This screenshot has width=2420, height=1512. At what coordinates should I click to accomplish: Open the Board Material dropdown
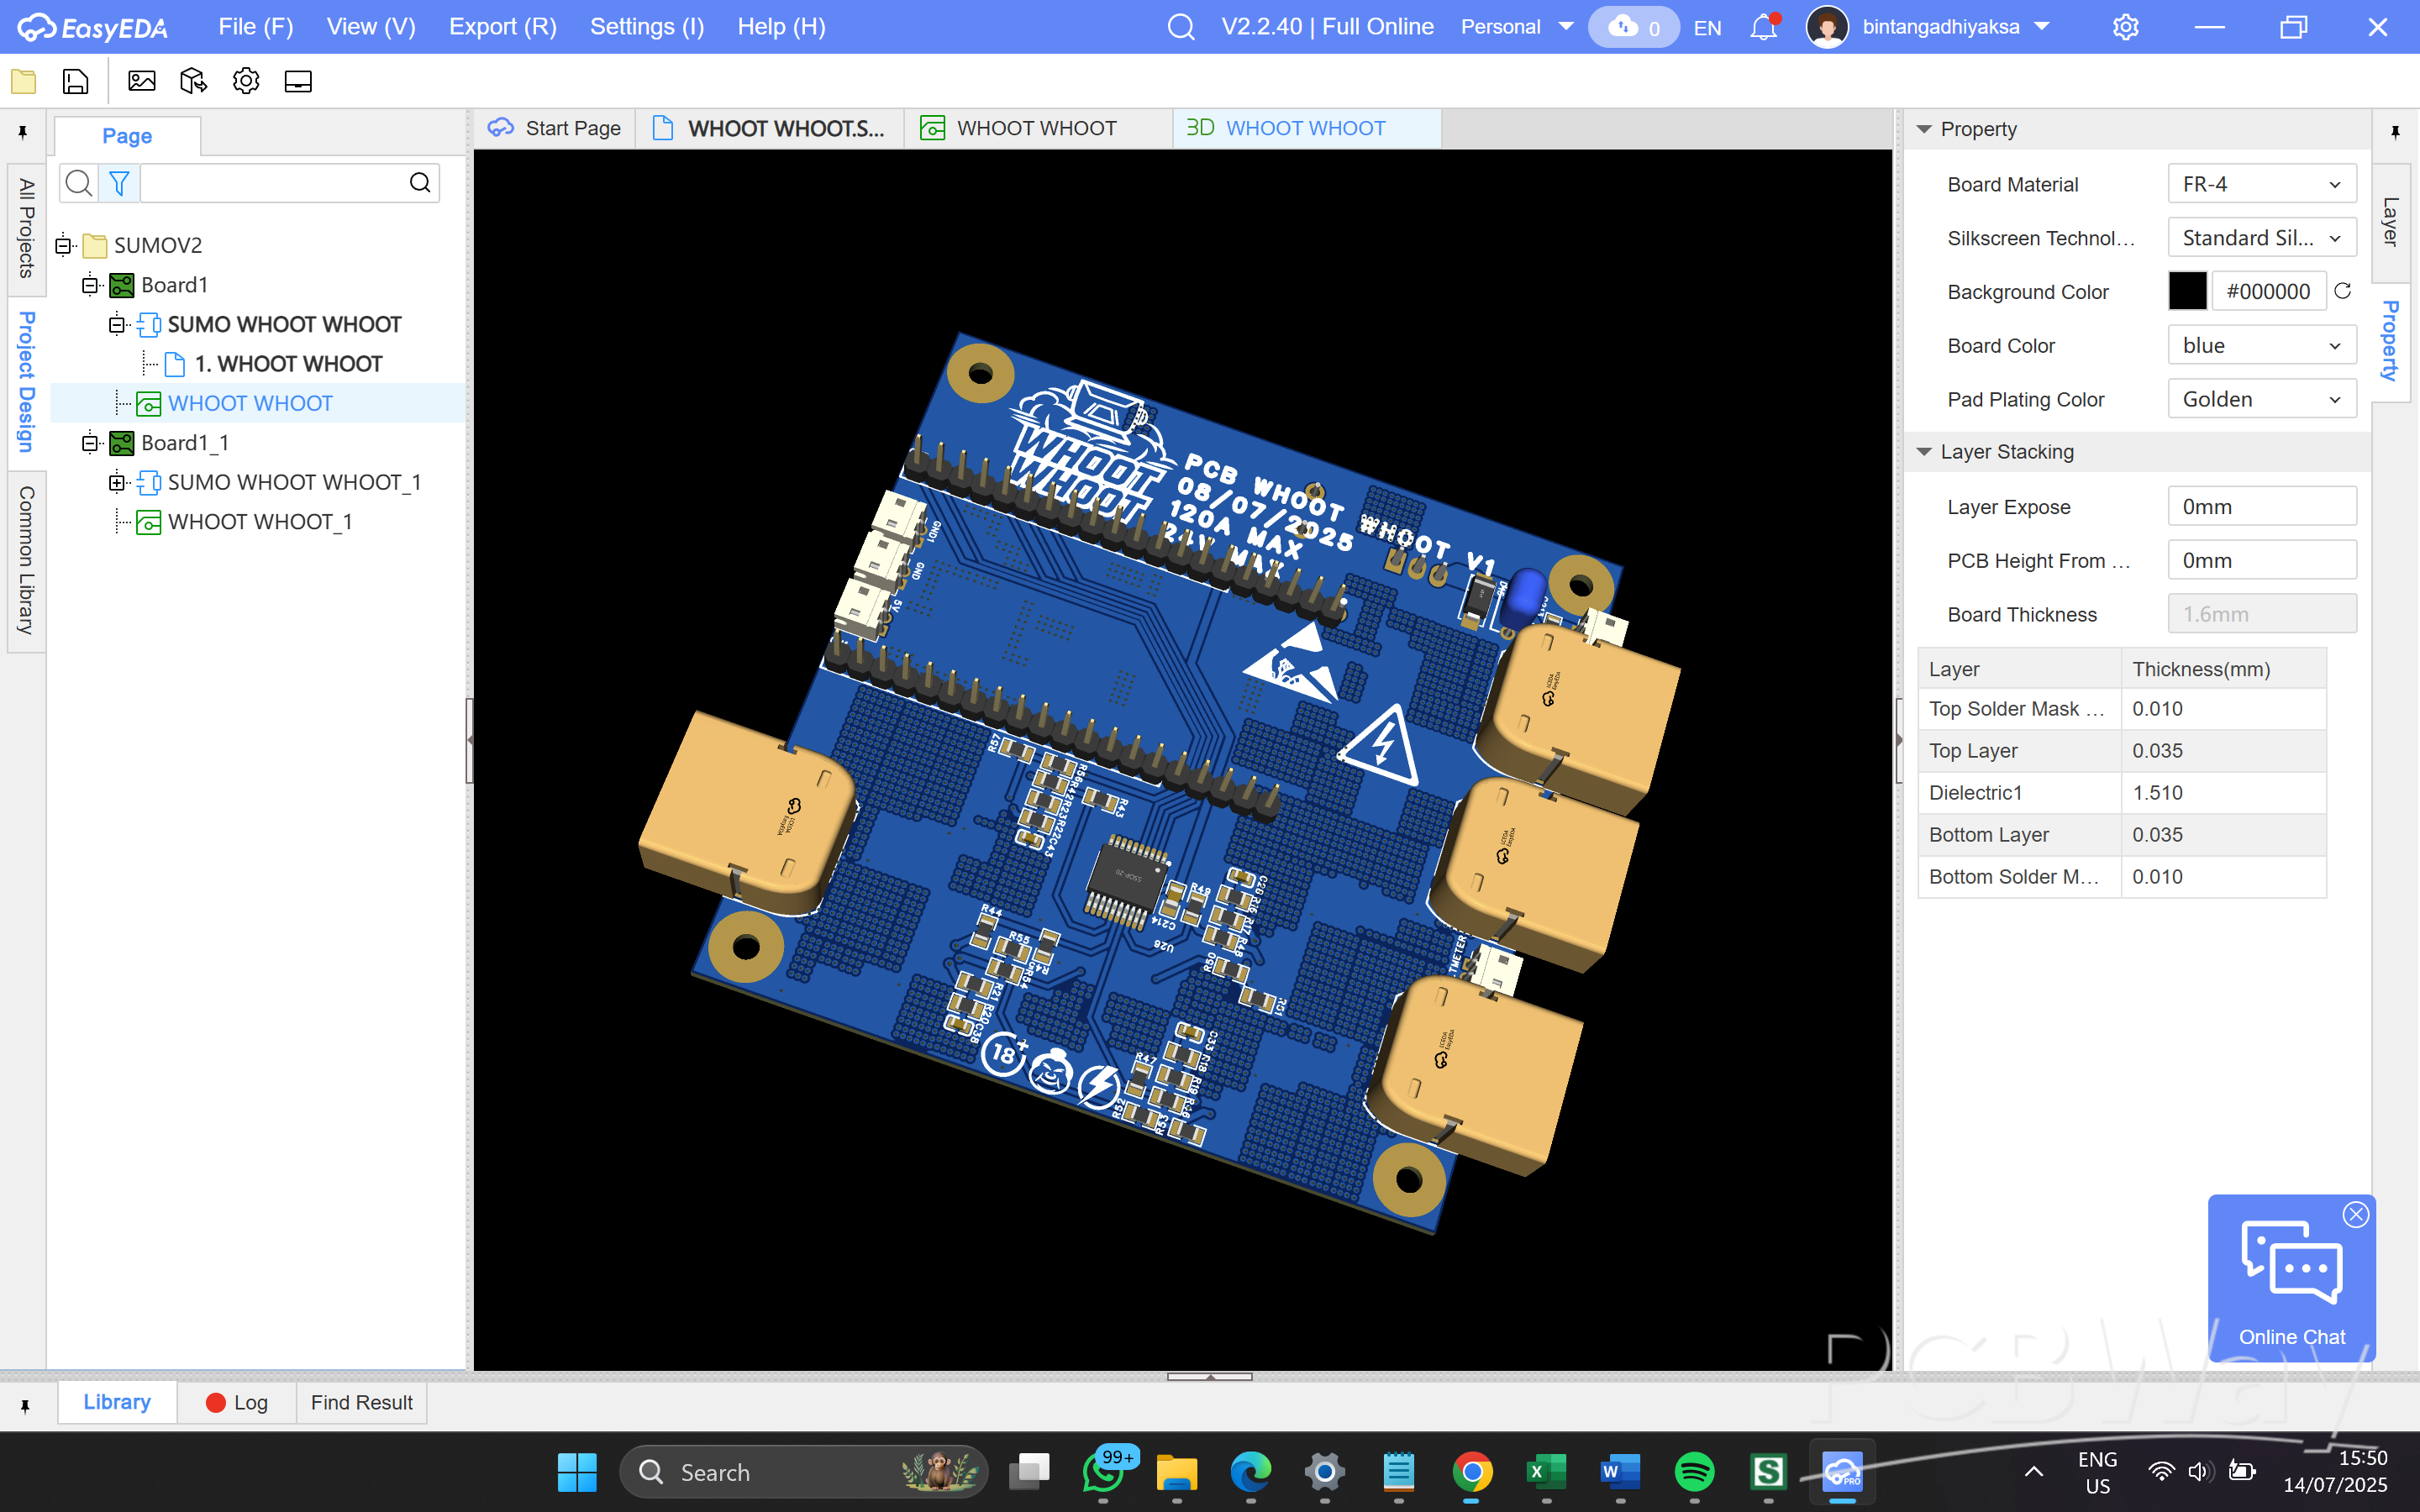click(x=2262, y=184)
